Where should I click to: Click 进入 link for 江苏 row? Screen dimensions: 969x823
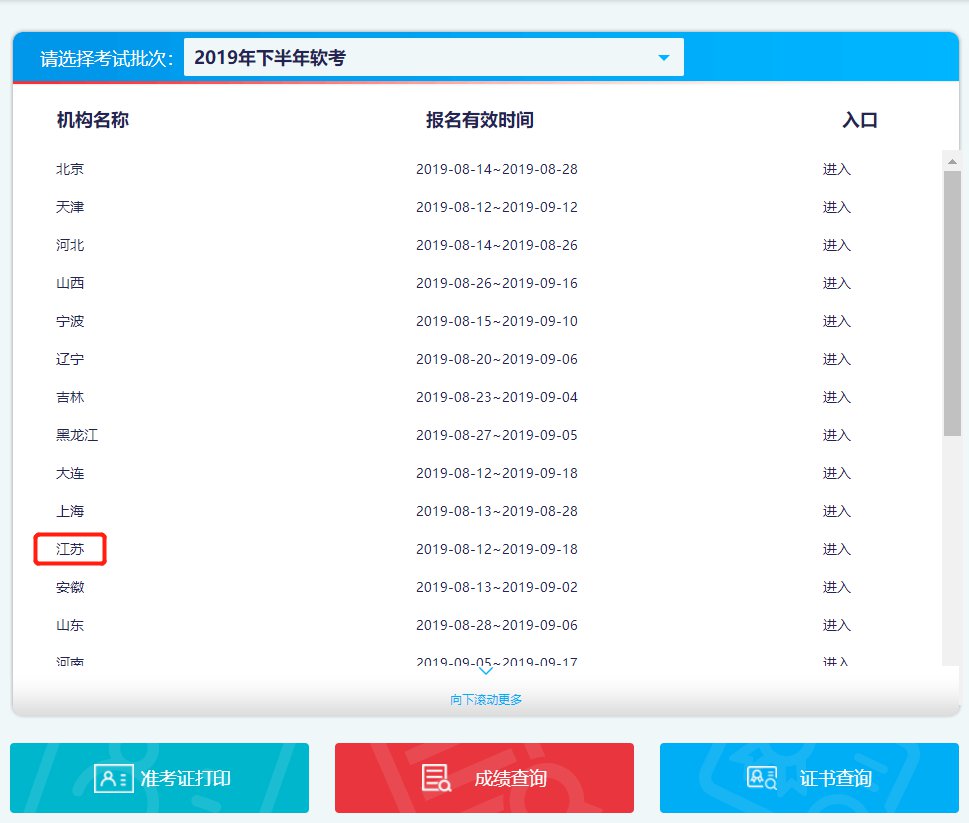point(836,549)
